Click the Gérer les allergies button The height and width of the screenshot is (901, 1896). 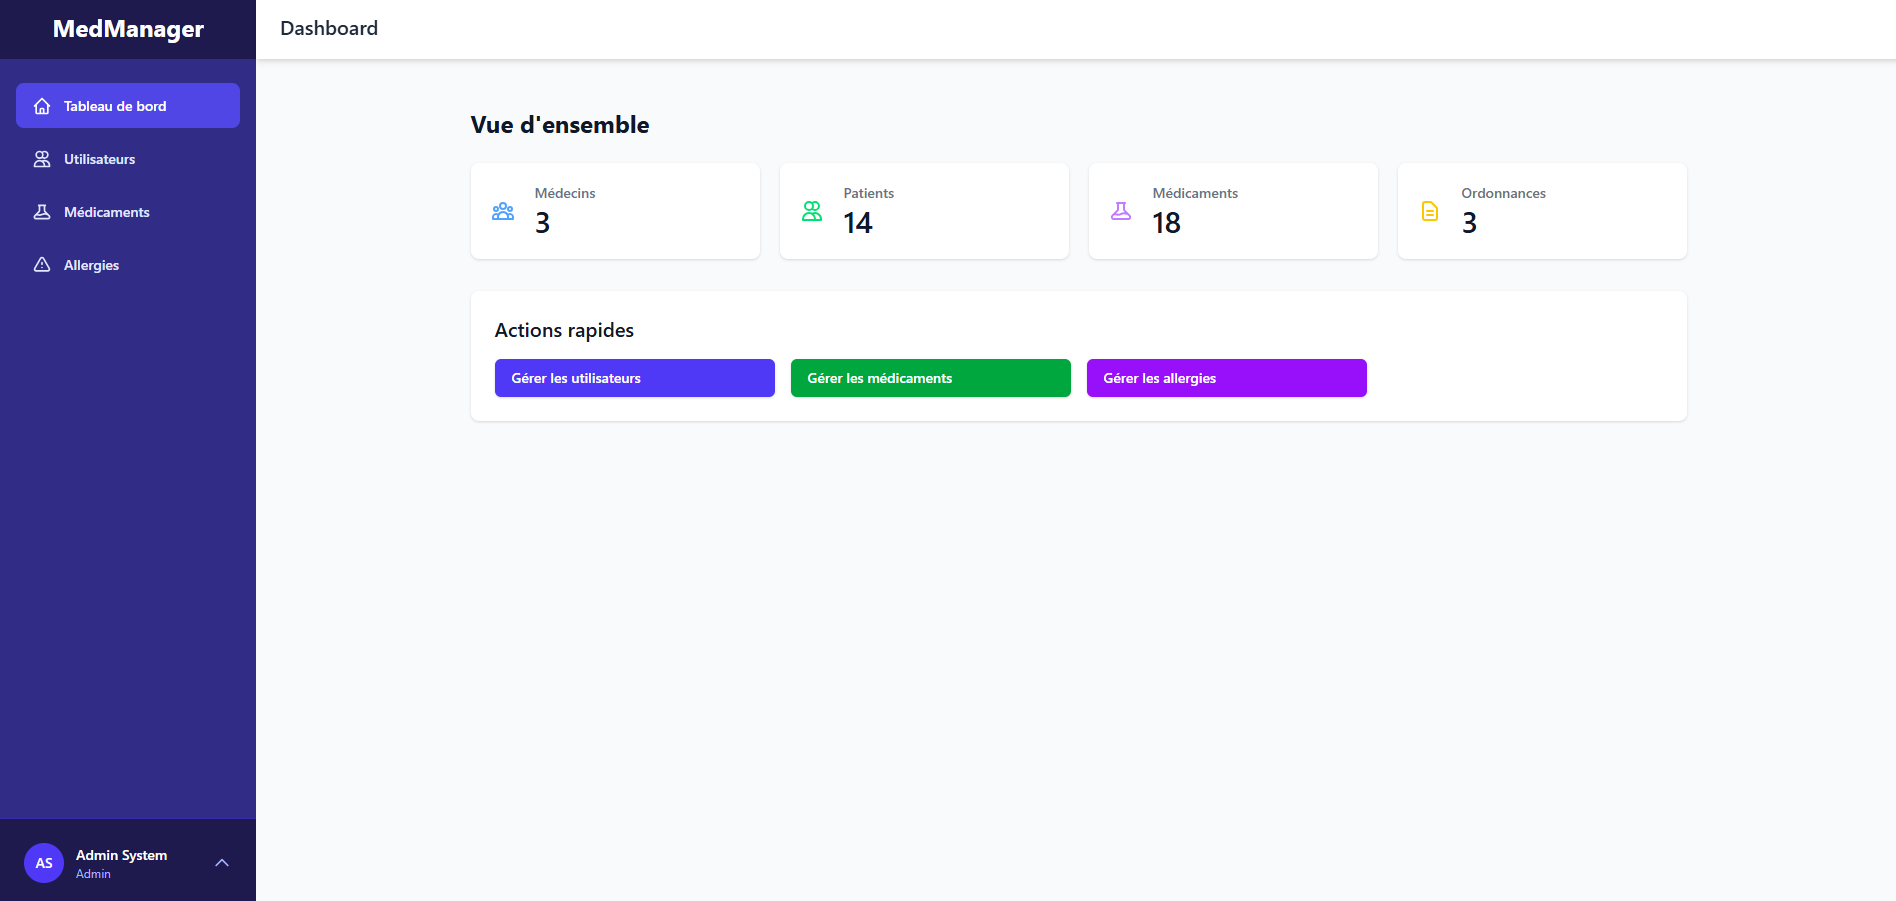[x=1226, y=378]
